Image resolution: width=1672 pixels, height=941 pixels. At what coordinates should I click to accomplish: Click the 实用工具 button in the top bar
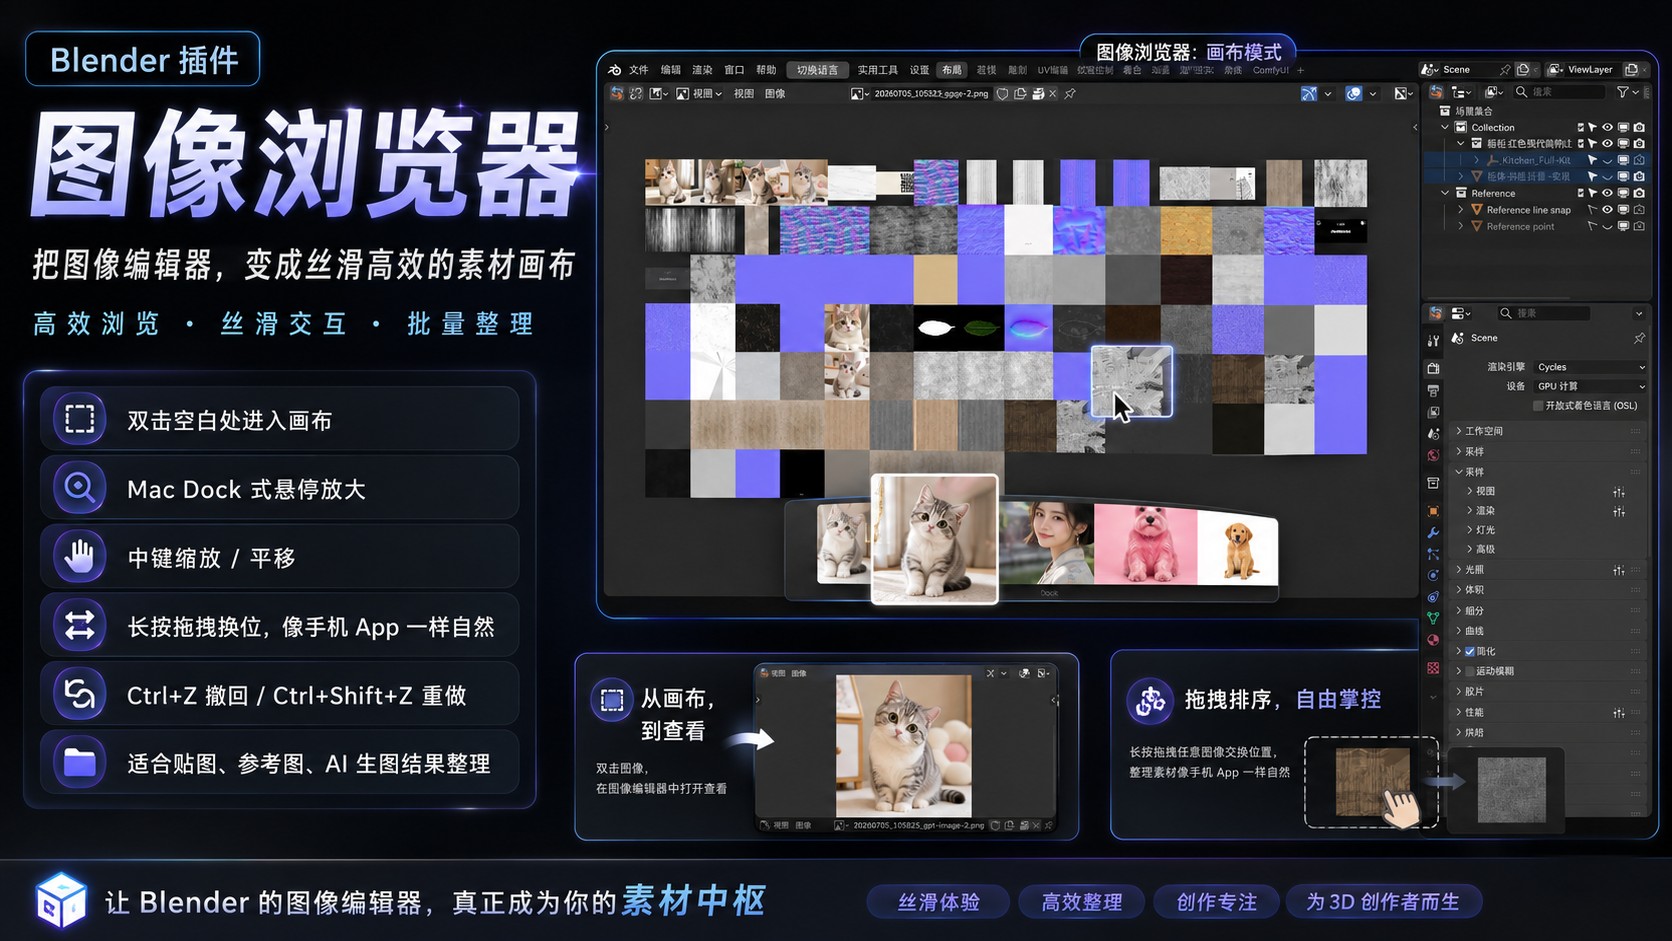click(x=878, y=70)
